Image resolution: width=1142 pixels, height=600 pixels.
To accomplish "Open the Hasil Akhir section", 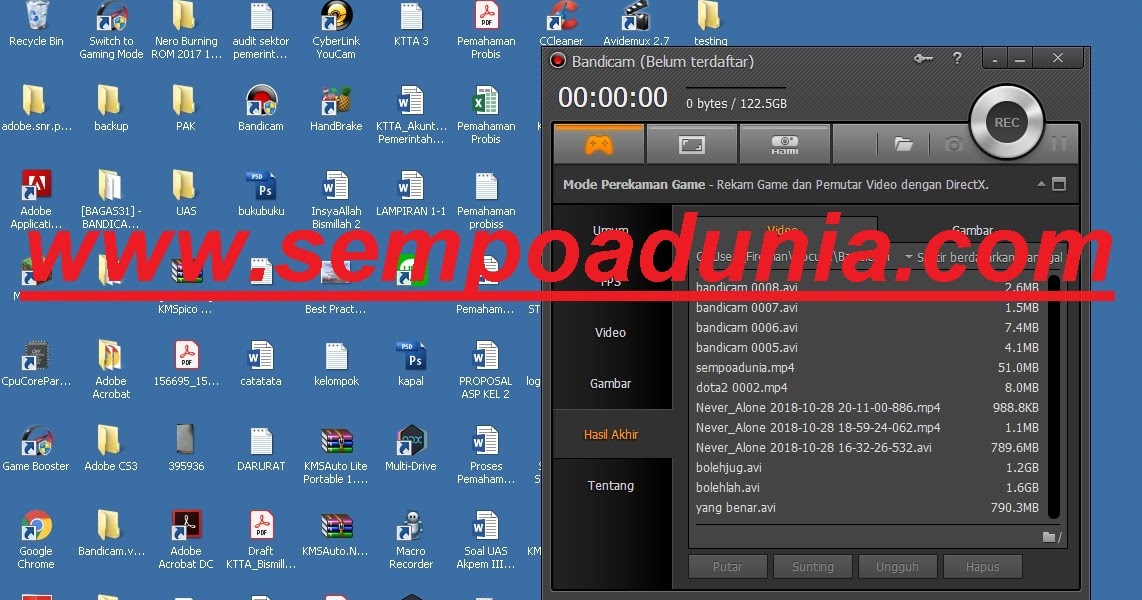I will point(610,434).
